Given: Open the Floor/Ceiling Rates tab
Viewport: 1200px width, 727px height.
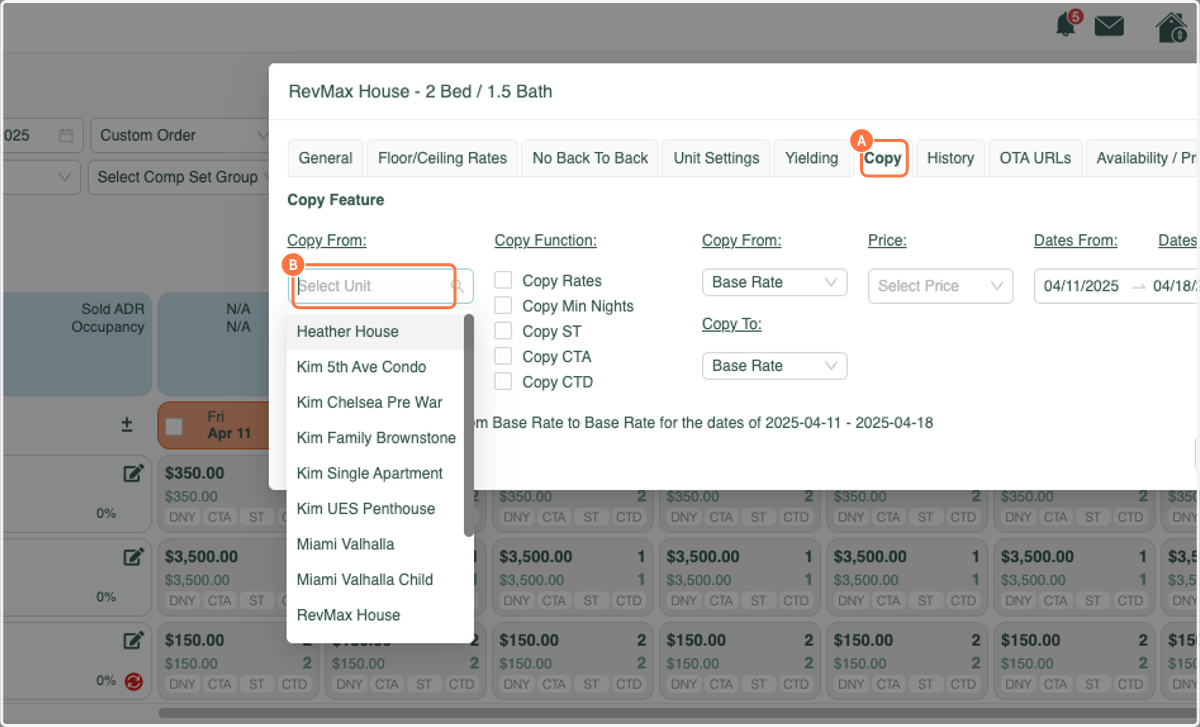Looking at the screenshot, I should tap(442, 158).
